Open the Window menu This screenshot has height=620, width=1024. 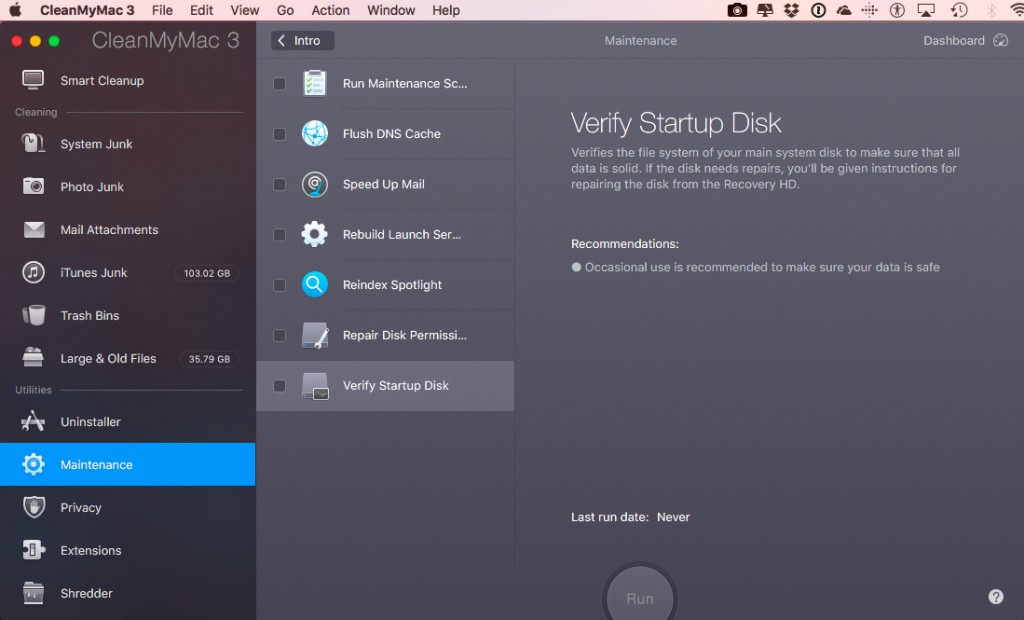(x=391, y=10)
